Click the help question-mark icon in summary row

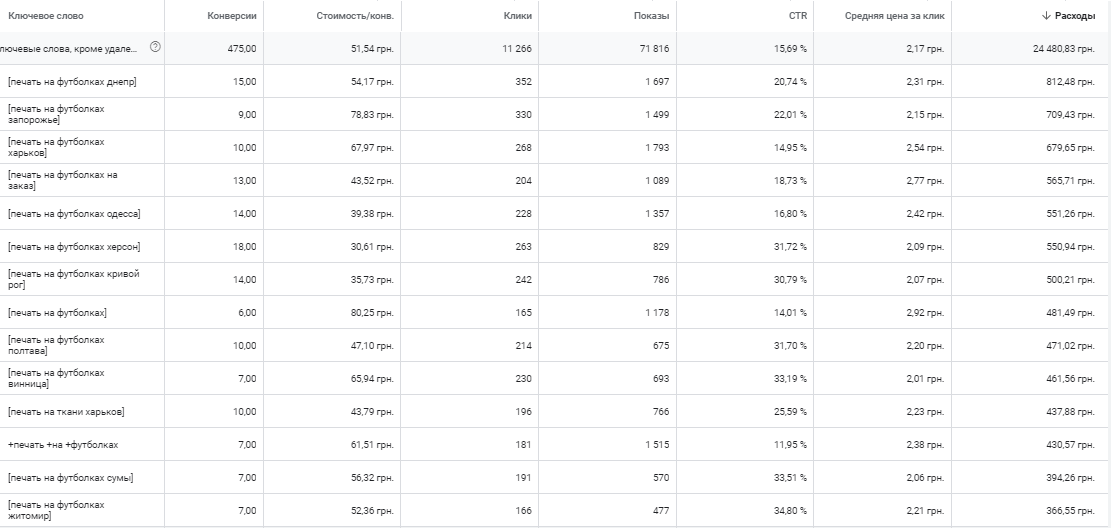[155, 47]
